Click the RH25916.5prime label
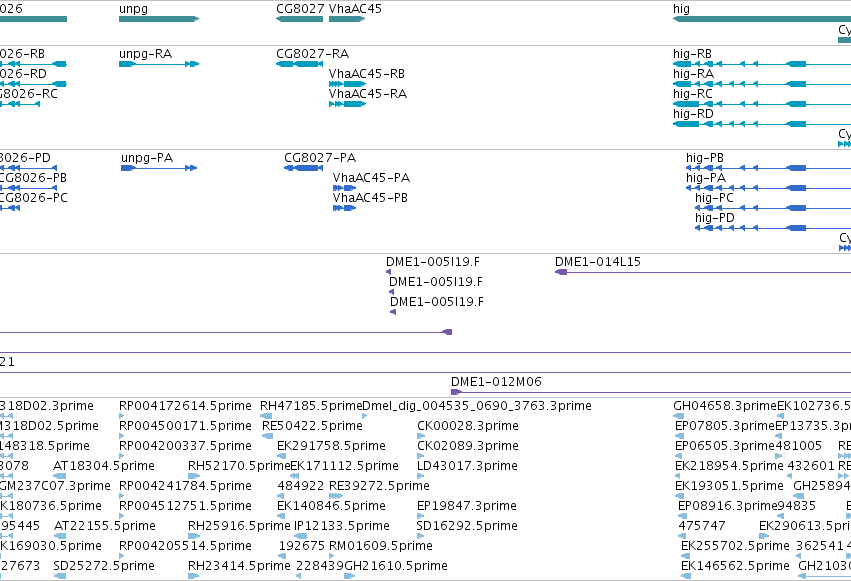Image resolution: width=851 pixels, height=581 pixels. tap(239, 526)
